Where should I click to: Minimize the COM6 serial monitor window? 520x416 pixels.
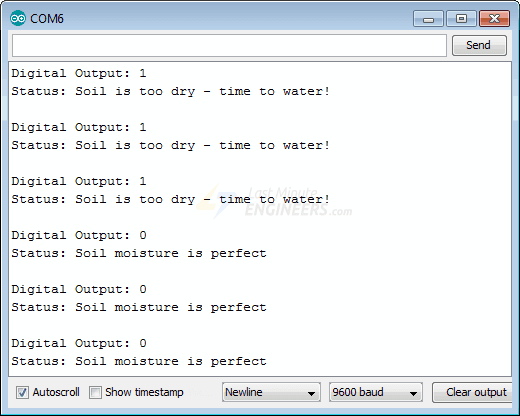[428, 19]
